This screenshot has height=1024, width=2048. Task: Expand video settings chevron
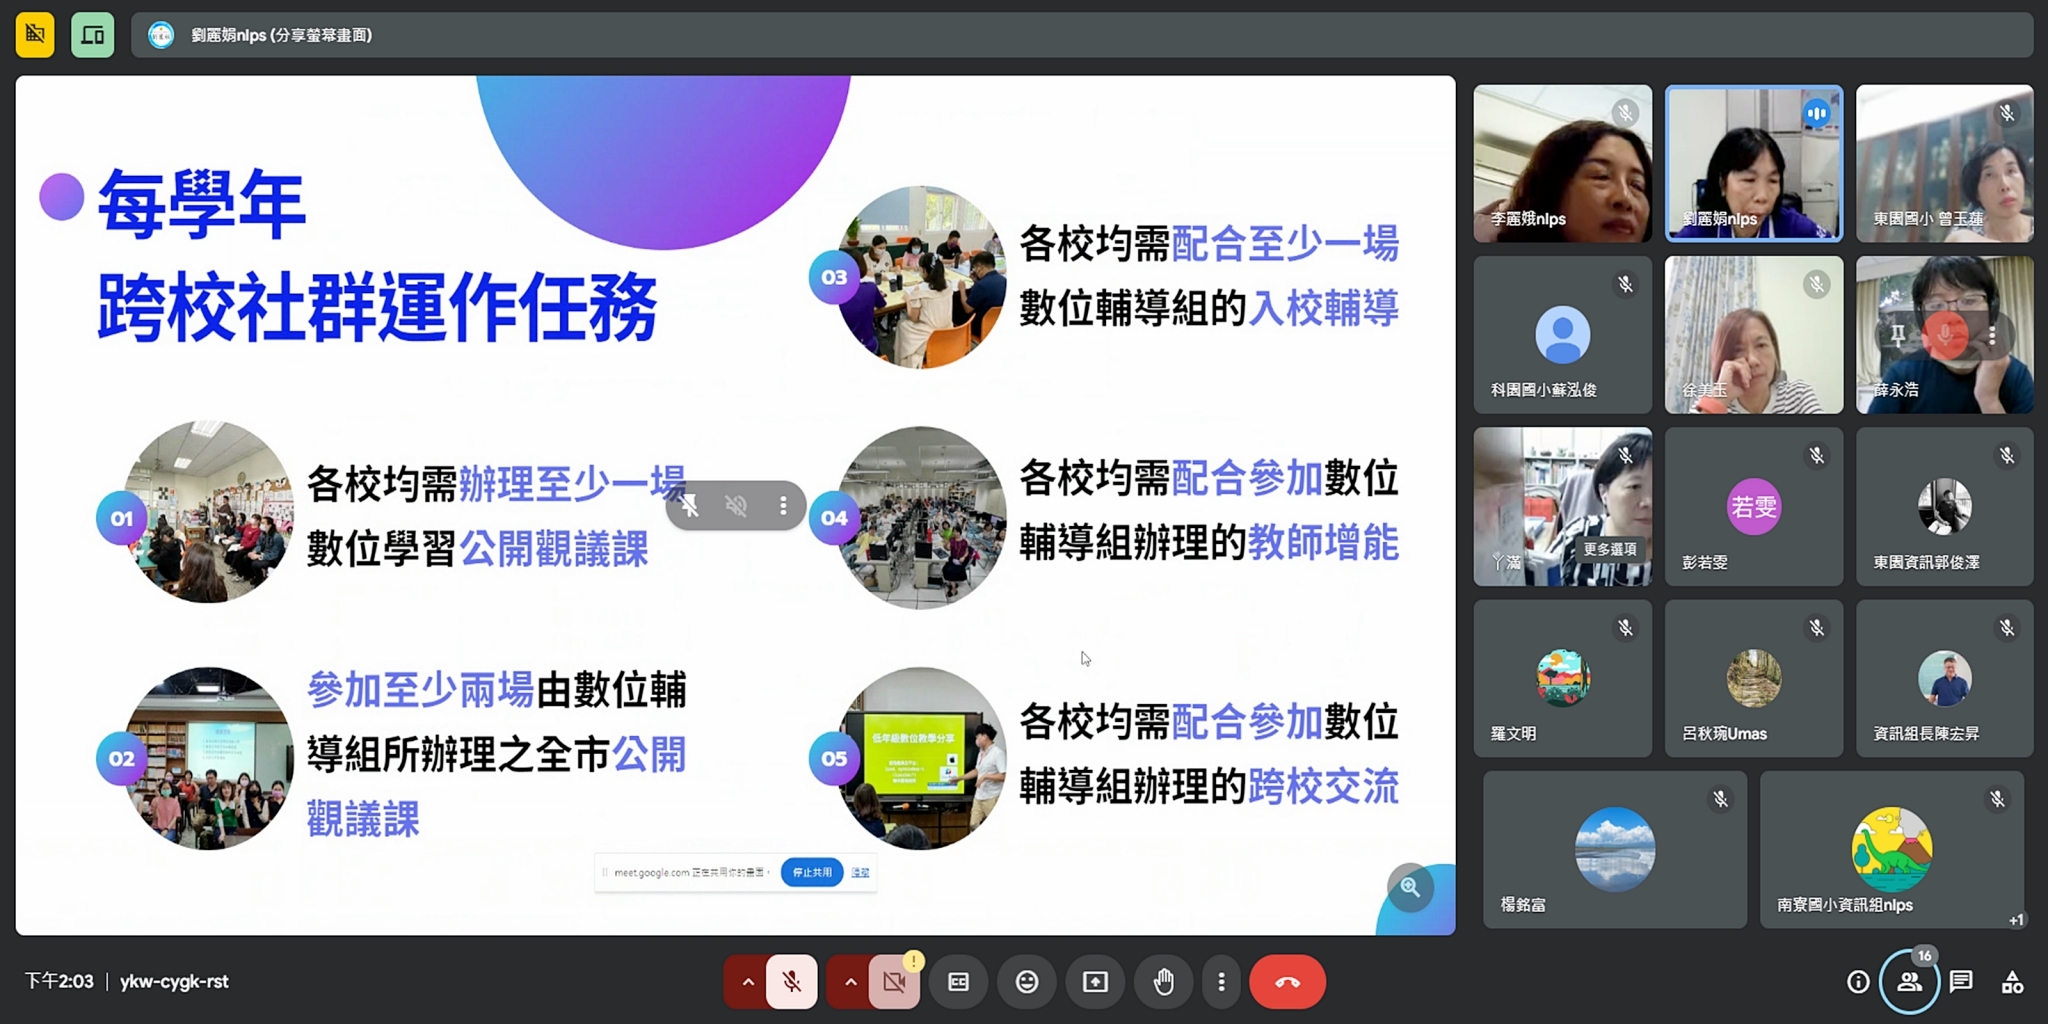pyautogui.click(x=850, y=982)
